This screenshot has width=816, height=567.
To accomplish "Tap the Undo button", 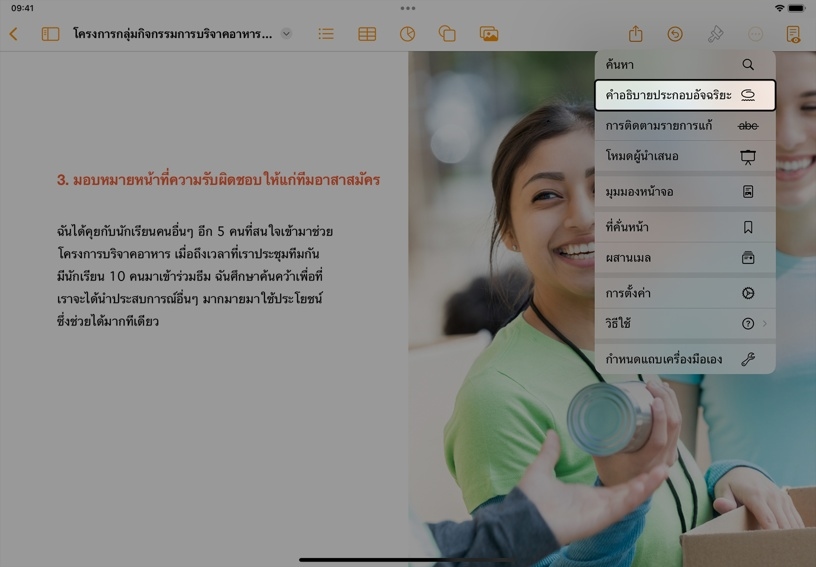I will 675,34.
